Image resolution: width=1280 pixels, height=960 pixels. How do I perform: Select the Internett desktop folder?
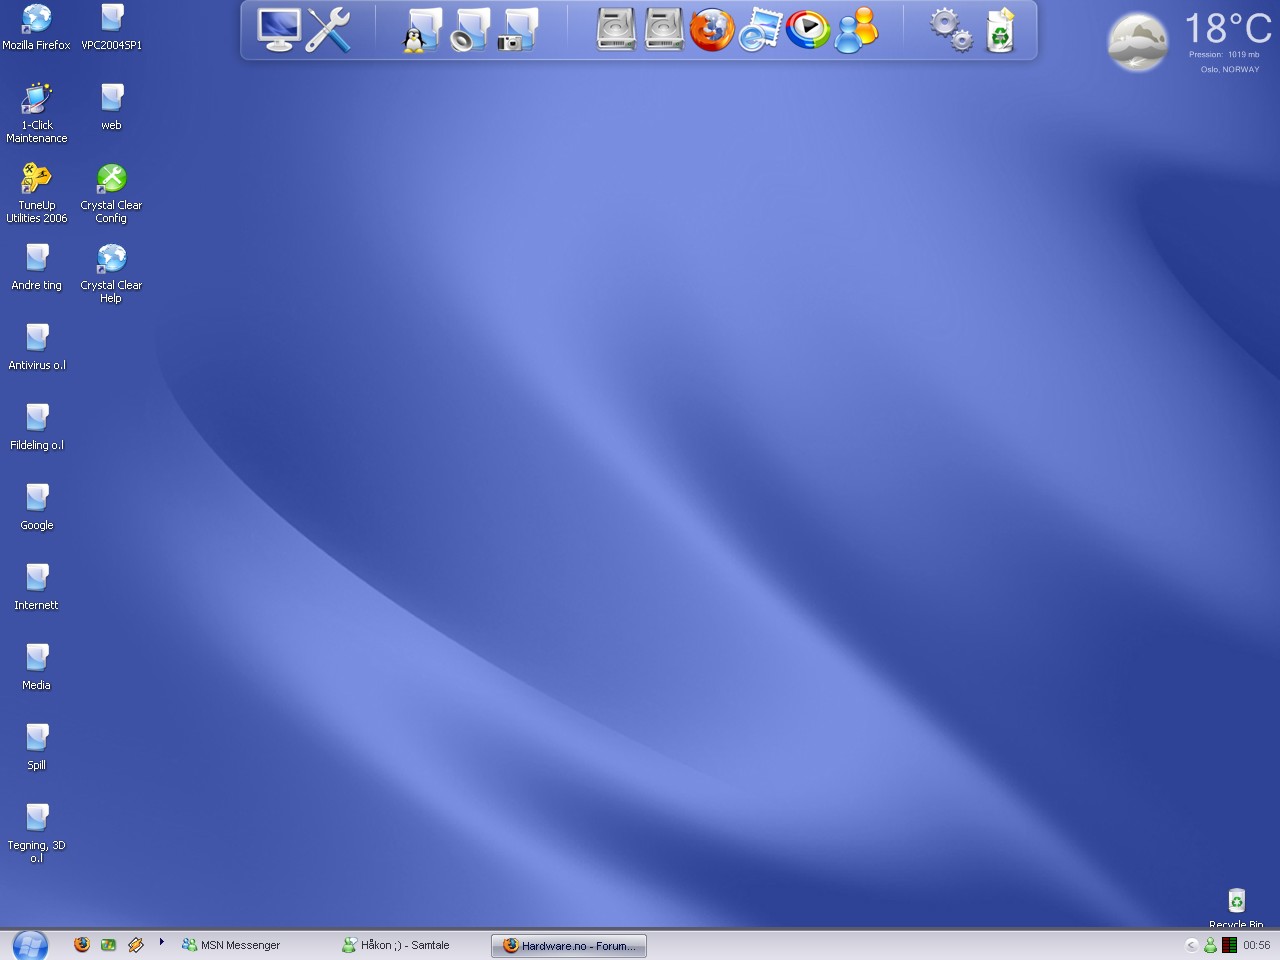click(x=37, y=587)
